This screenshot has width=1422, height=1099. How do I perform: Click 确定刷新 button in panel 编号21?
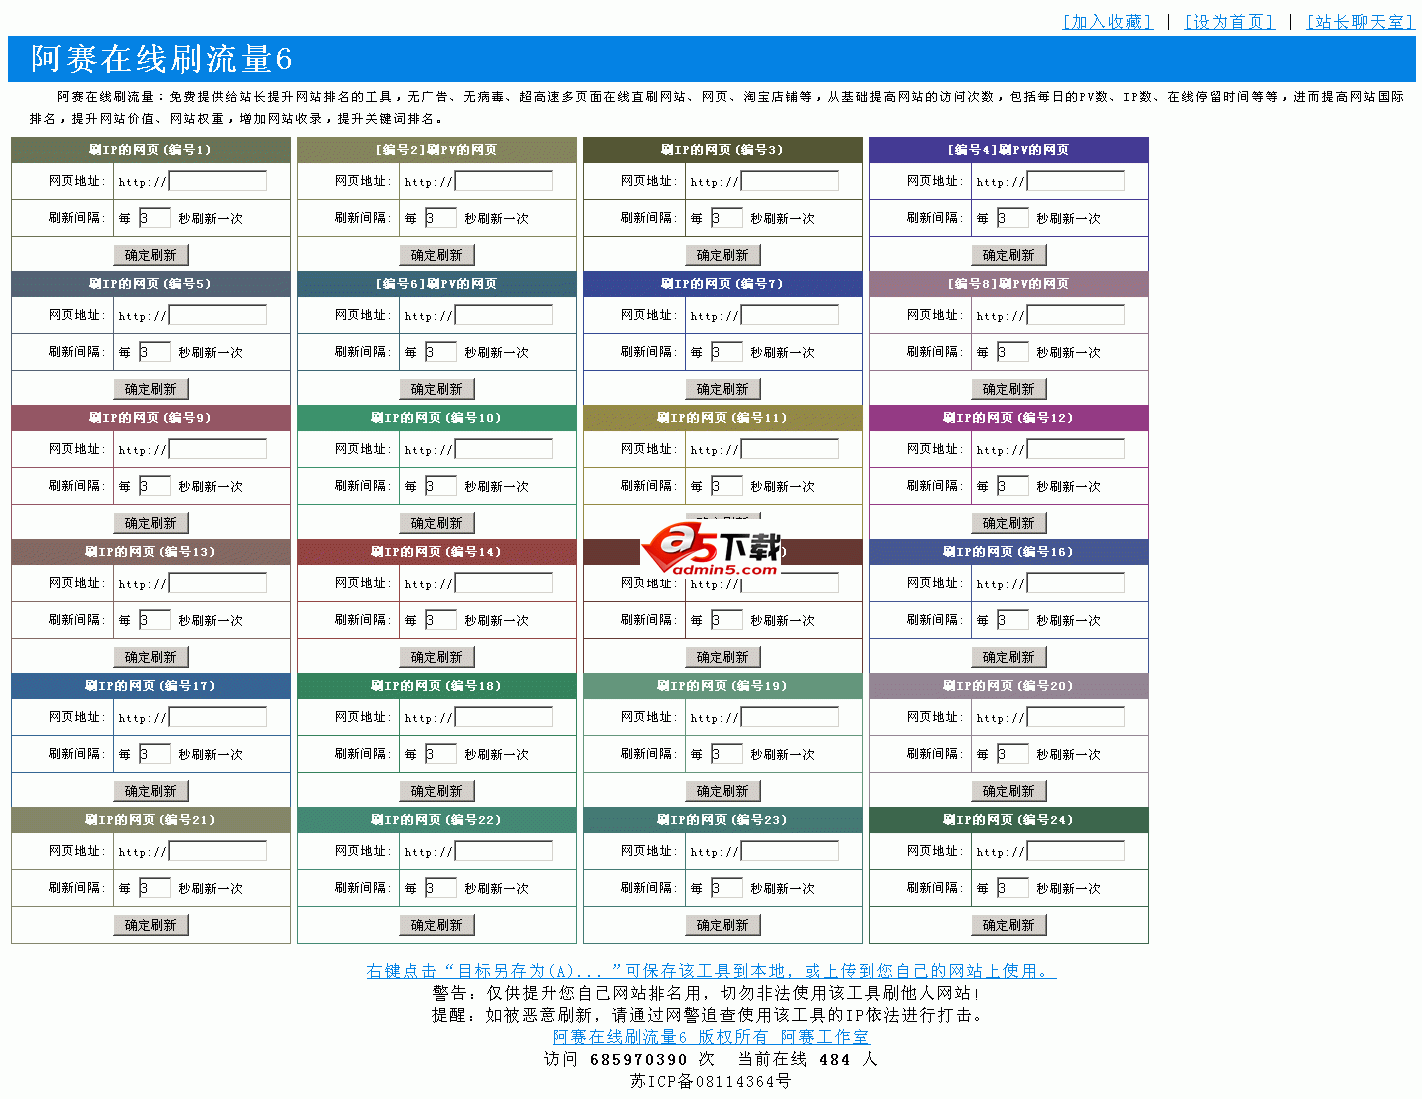150,924
